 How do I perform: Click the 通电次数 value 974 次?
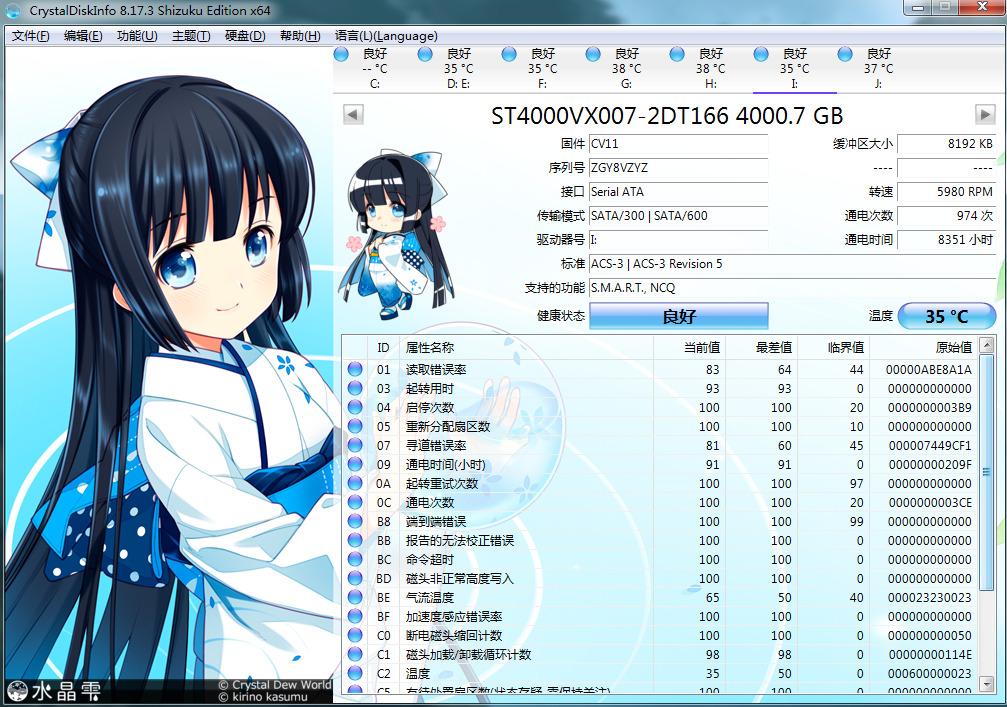tap(947, 216)
